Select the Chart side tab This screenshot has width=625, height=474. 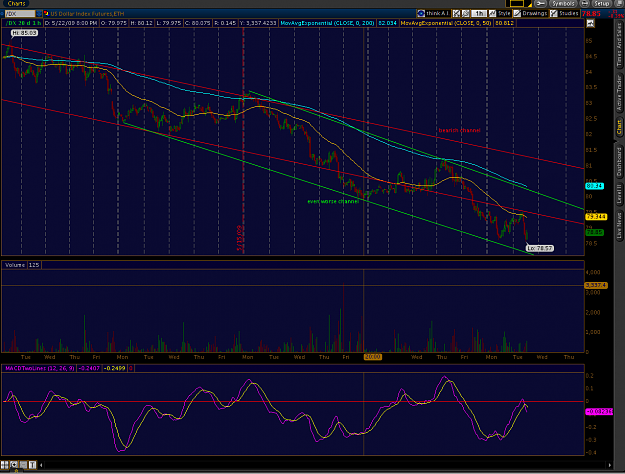(x=619, y=127)
